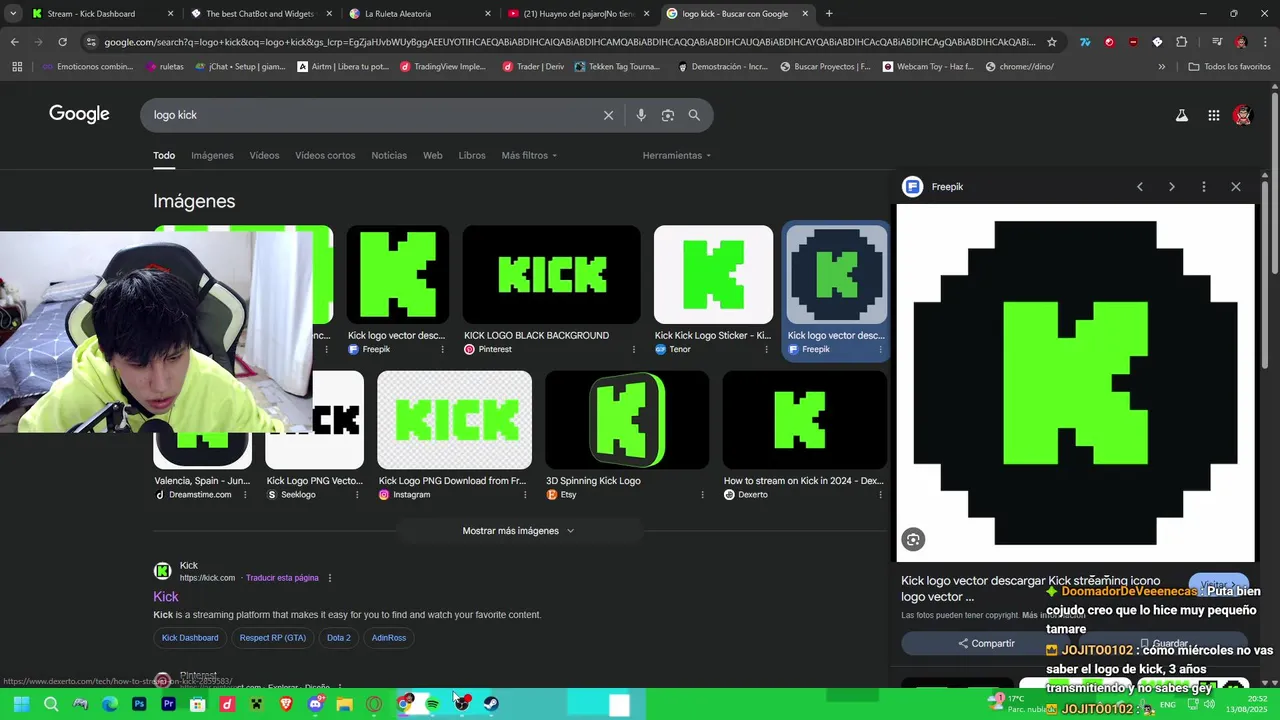
Task: Open the Kick search result title link
Action: [166, 597]
